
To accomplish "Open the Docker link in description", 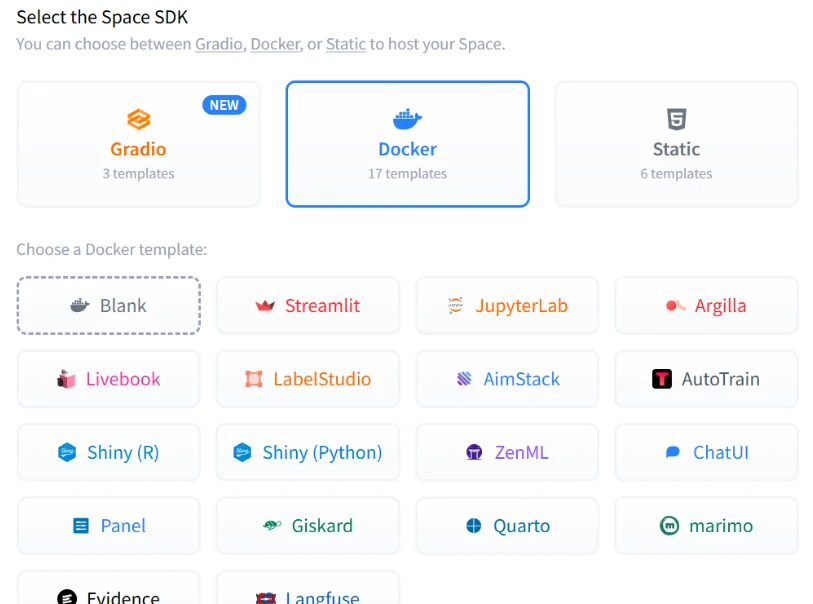I will 275,44.
